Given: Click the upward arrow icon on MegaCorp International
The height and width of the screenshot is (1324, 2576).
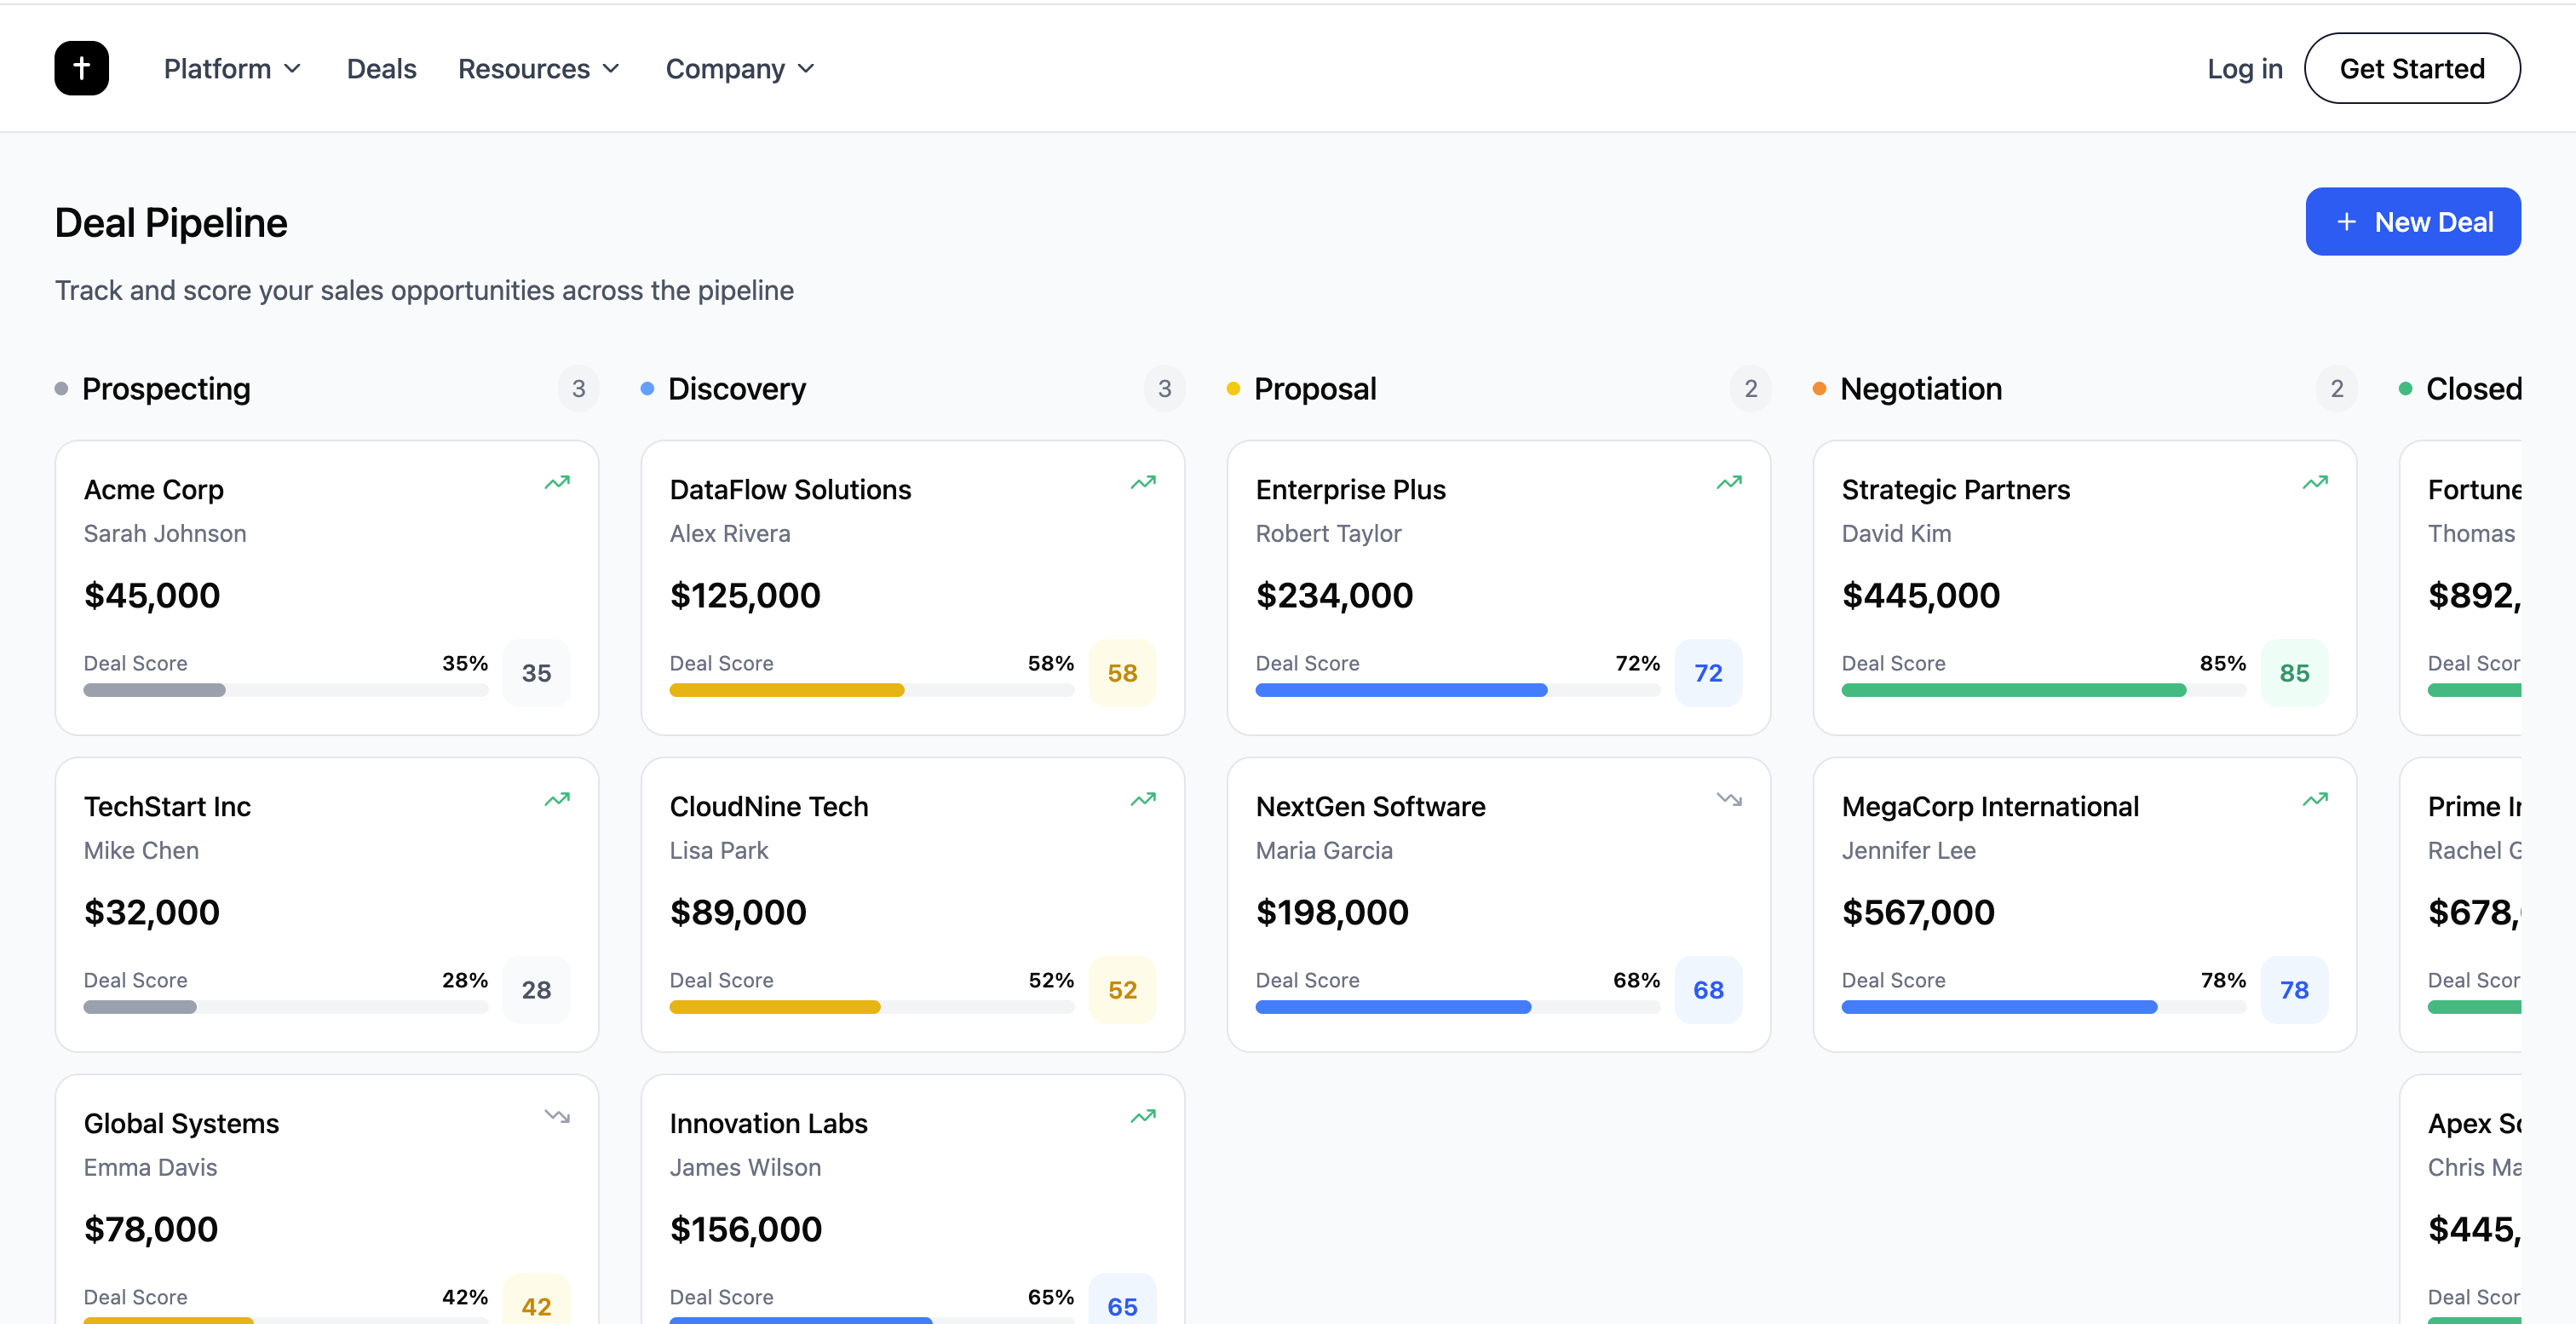Looking at the screenshot, I should [2315, 800].
